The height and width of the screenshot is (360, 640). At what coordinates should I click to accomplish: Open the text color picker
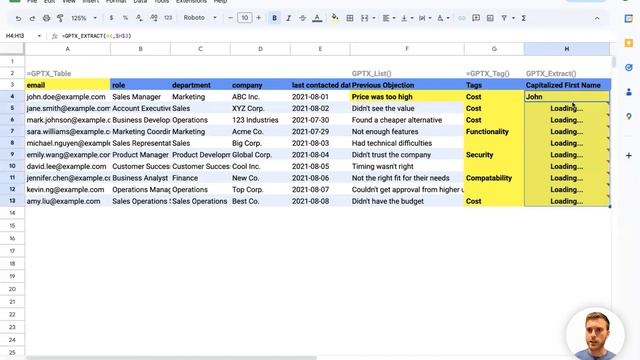pos(317,18)
